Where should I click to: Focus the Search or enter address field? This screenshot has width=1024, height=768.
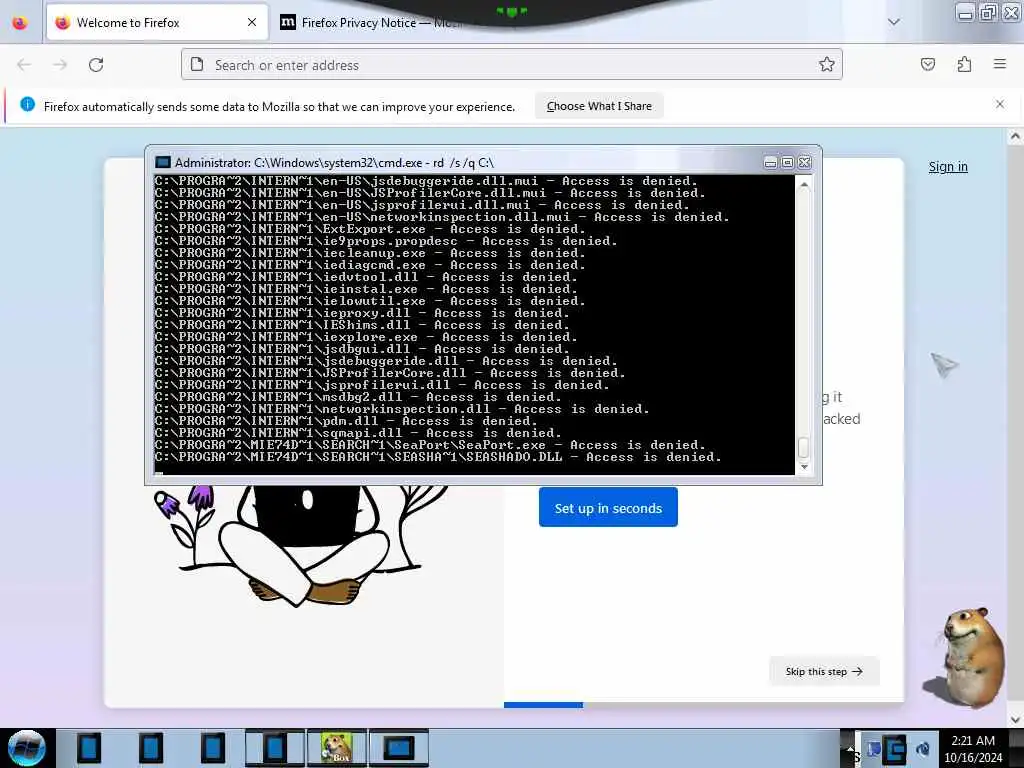pyautogui.click(x=511, y=65)
